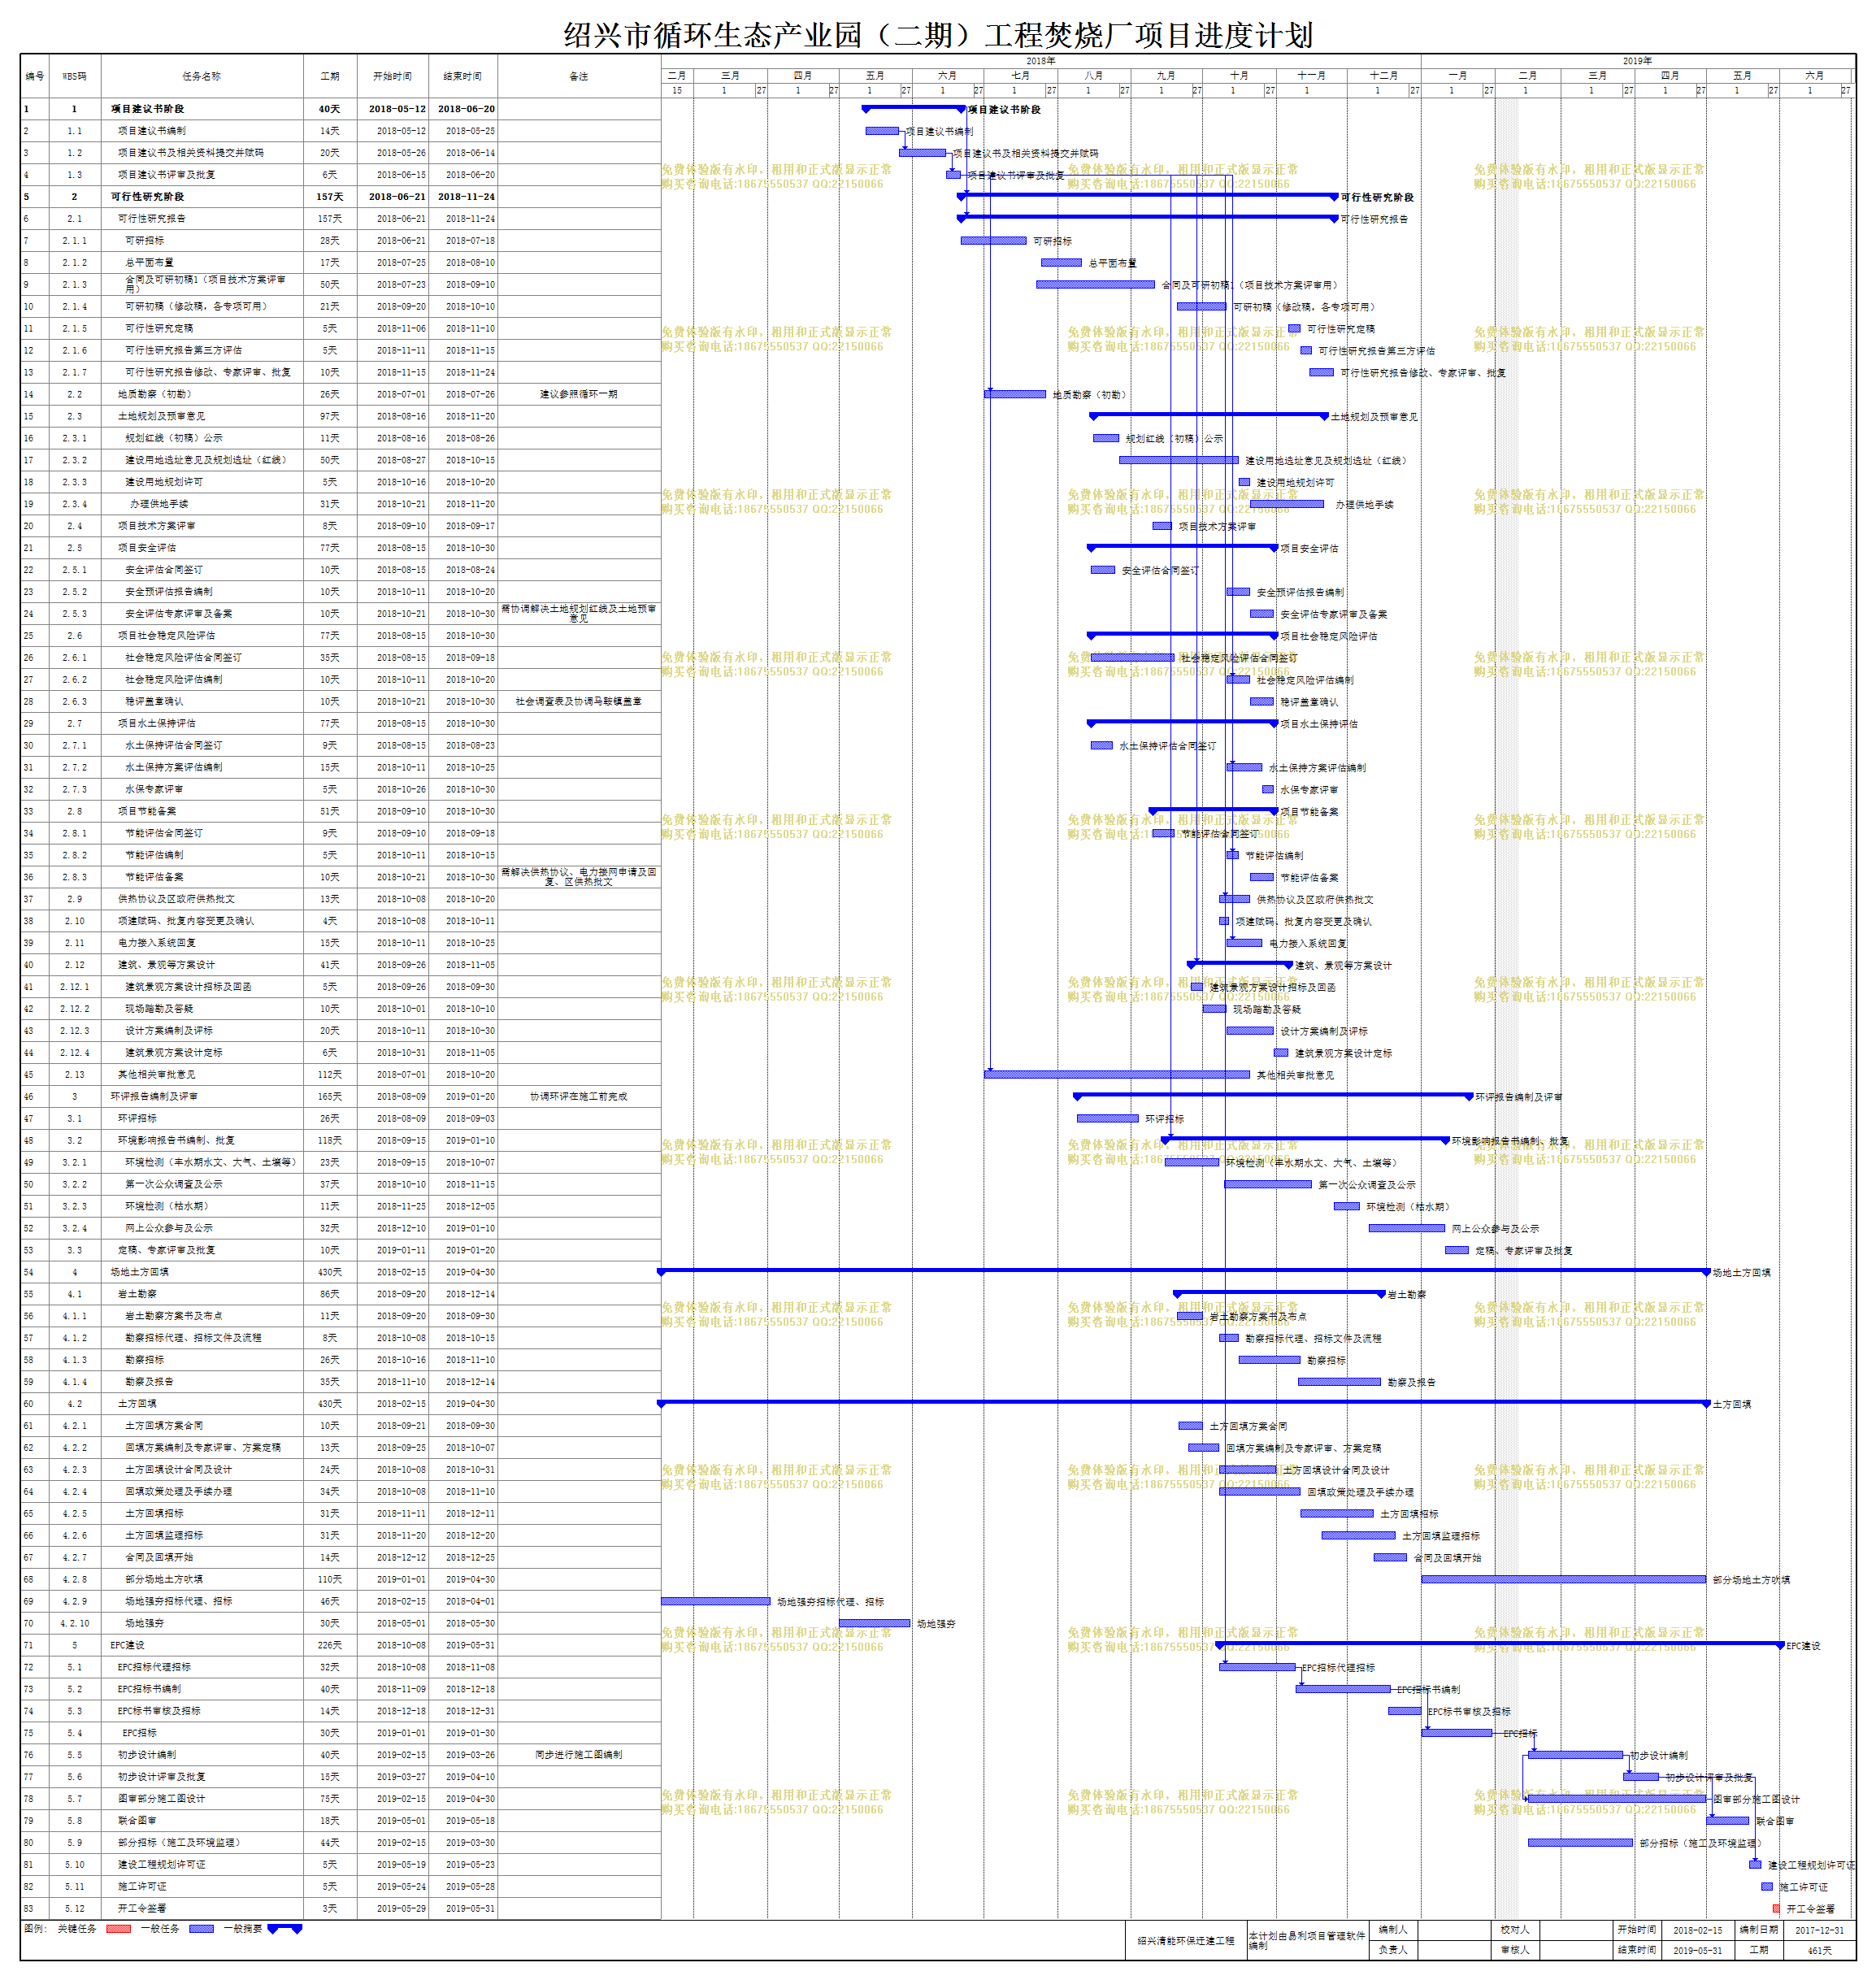1876x1980 pixels.
Task: Click the summary bar labeled 项目建议书阶段
Action: click(914, 107)
